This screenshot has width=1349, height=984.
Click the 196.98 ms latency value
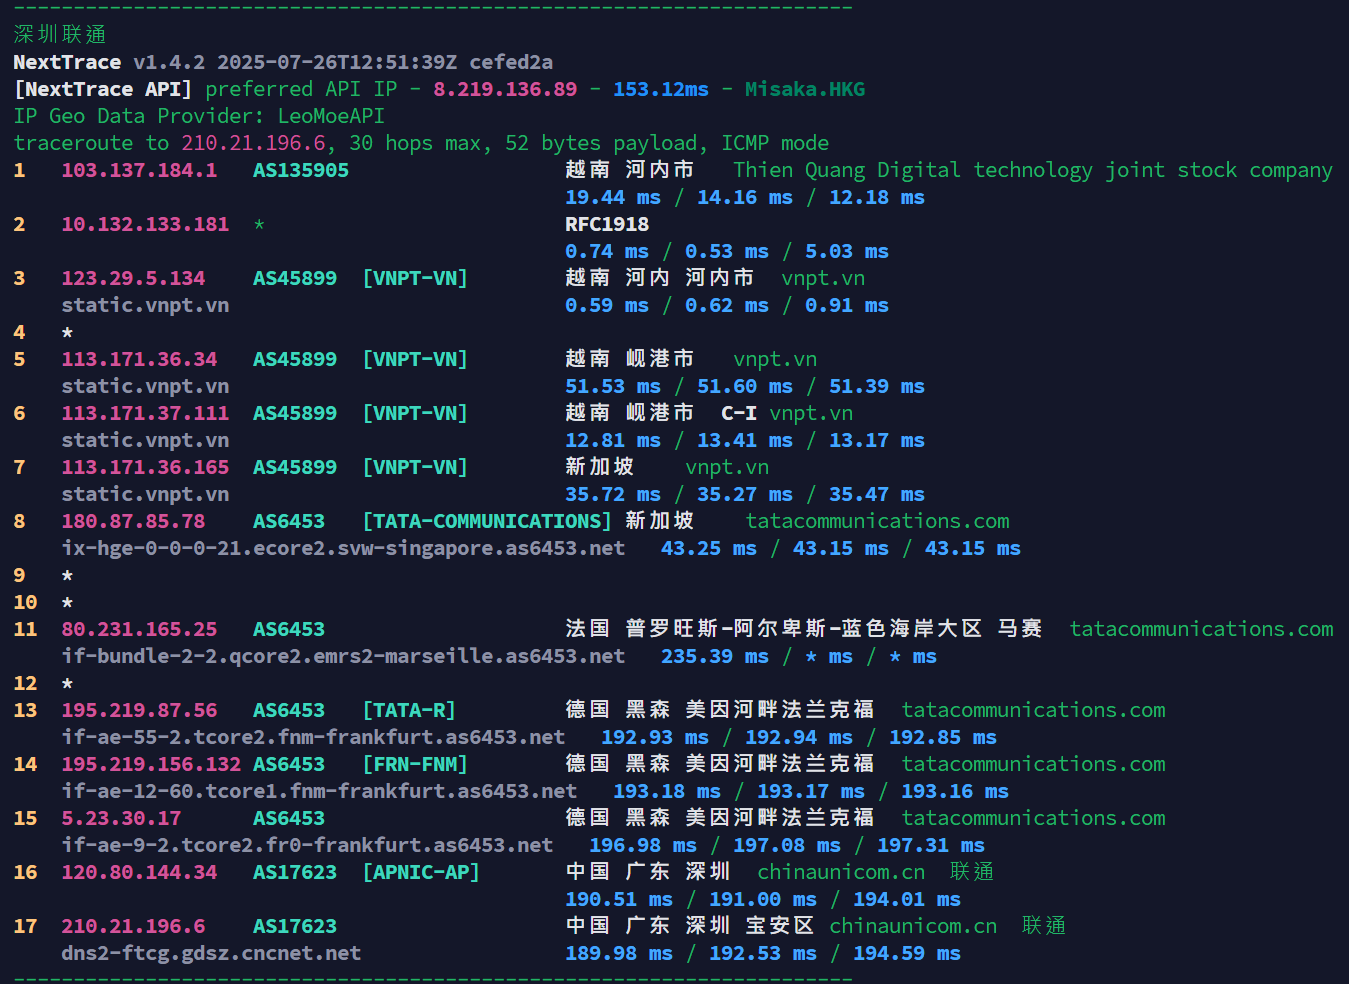click(643, 845)
